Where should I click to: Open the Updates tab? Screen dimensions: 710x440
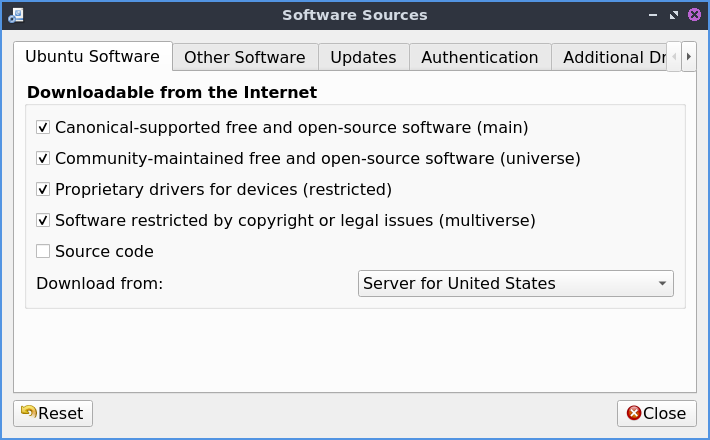click(363, 57)
